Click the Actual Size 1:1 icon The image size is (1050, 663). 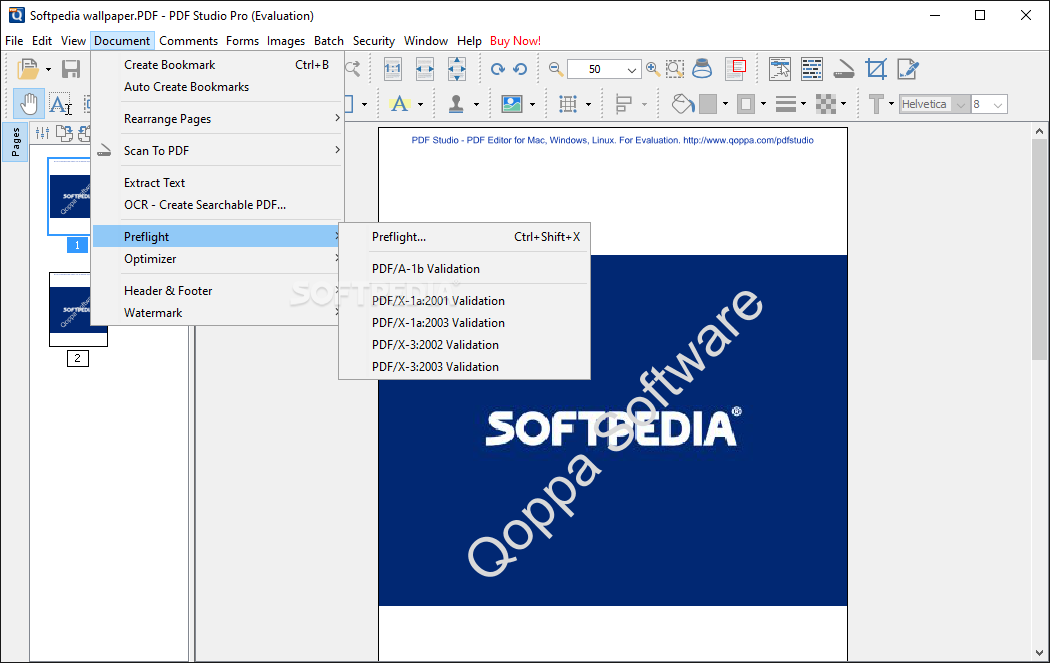tap(392, 68)
